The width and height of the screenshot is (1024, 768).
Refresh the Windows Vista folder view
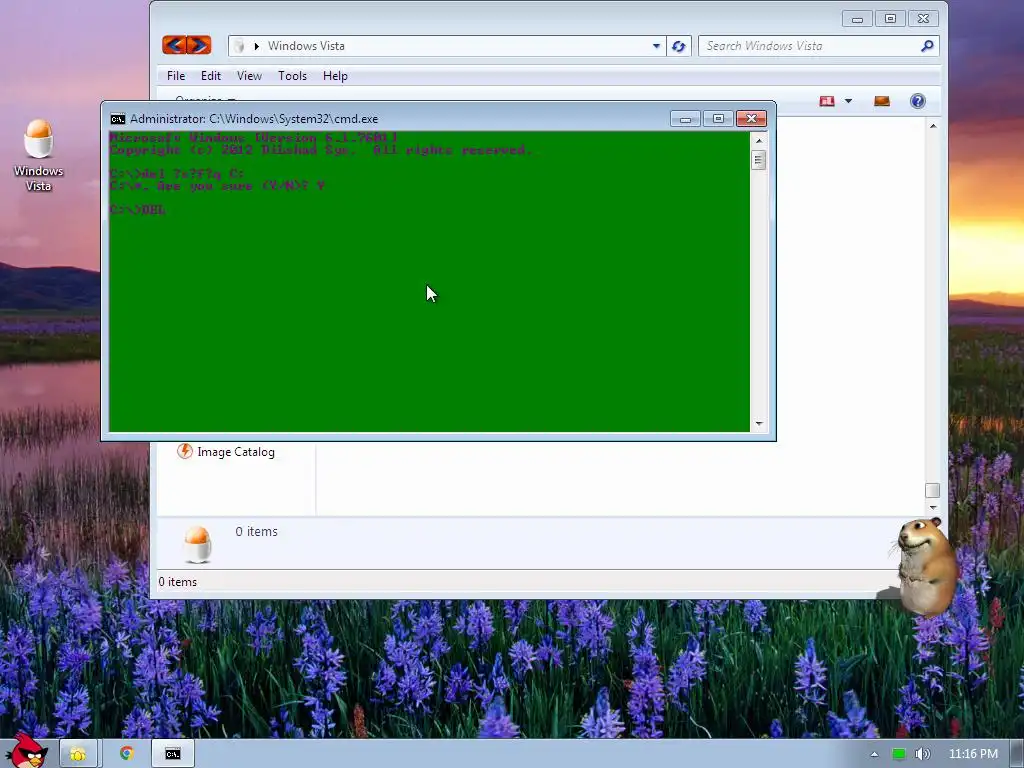tap(679, 46)
